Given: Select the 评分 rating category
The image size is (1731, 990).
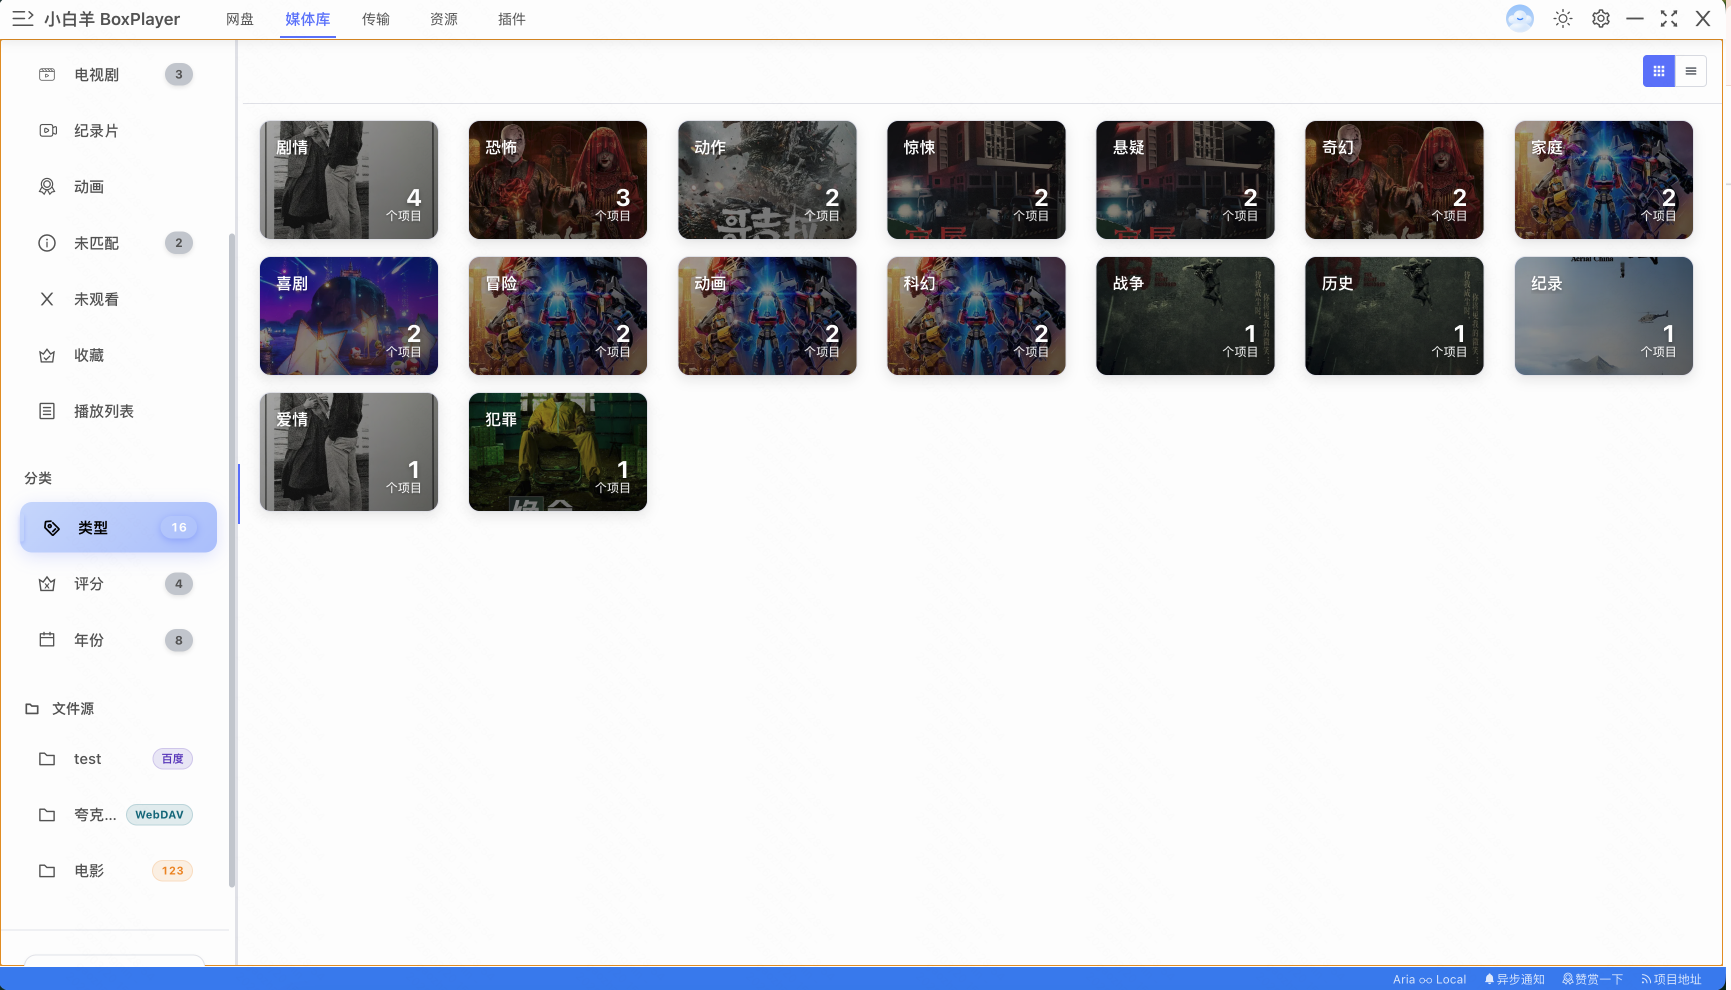Looking at the screenshot, I should (x=89, y=584).
